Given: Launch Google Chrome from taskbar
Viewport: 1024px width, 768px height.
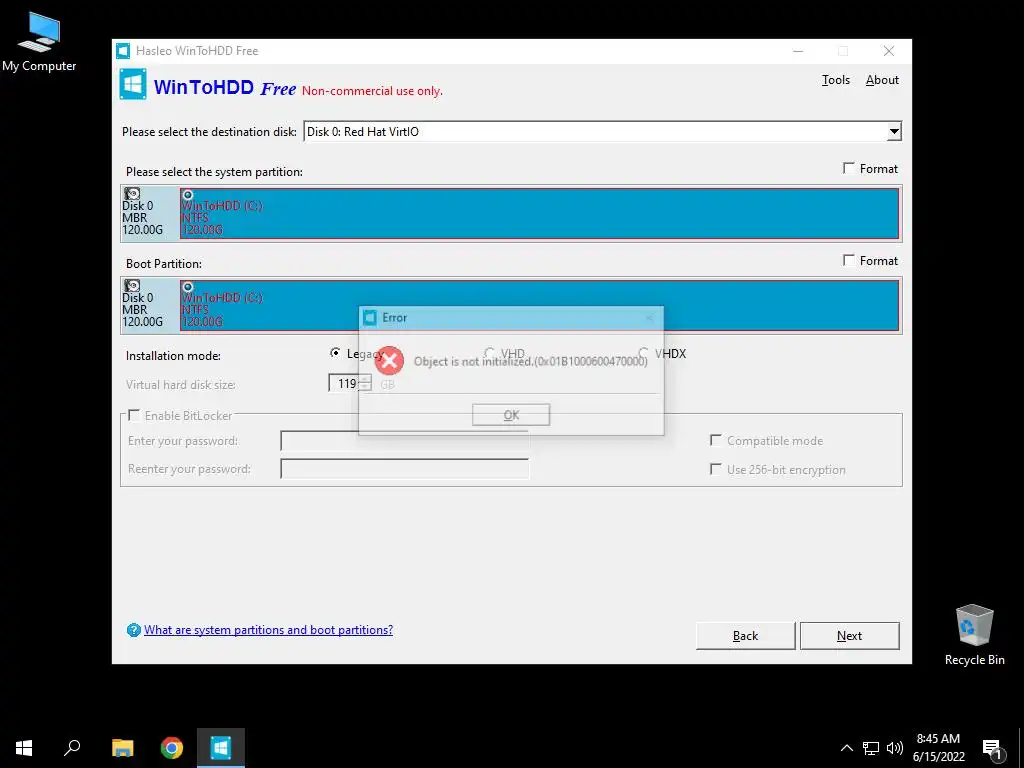Looking at the screenshot, I should pos(172,748).
